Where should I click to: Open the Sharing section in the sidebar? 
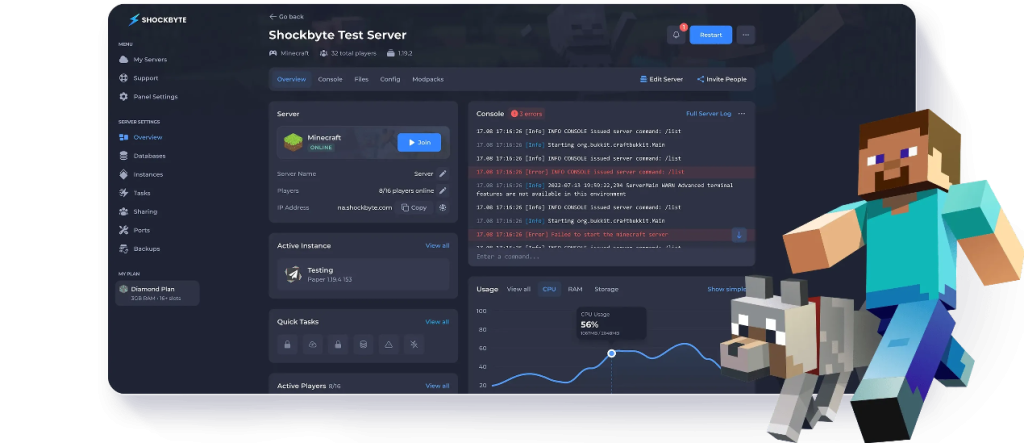pos(138,212)
